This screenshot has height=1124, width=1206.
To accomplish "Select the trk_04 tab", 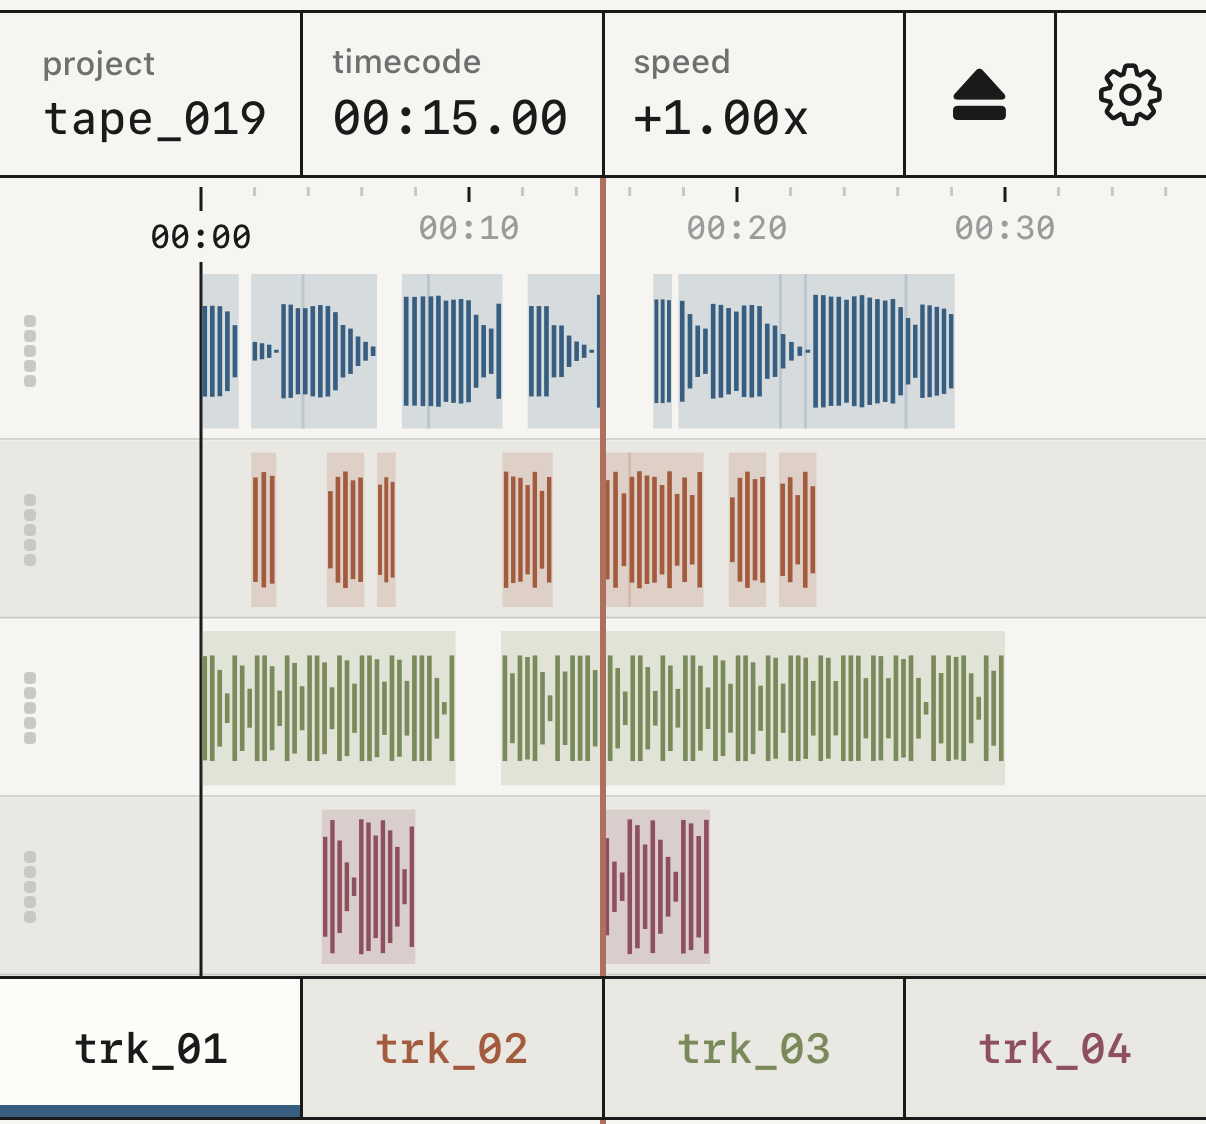I will coord(1055,1048).
